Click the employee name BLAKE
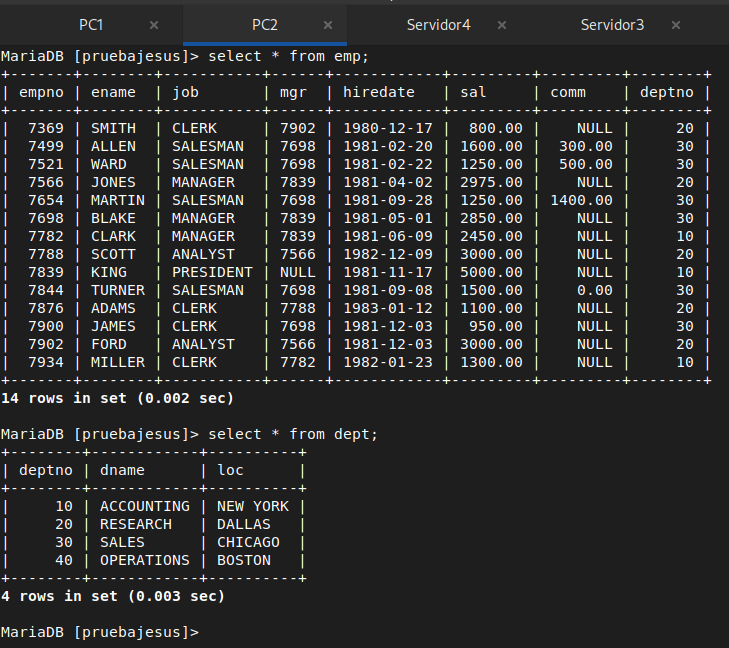 click(x=113, y=218)
